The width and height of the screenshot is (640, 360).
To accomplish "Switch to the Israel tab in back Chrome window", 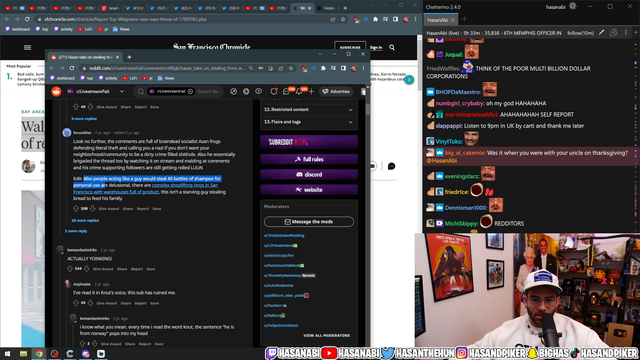I will pyautogui.click(x=111, y=8).
